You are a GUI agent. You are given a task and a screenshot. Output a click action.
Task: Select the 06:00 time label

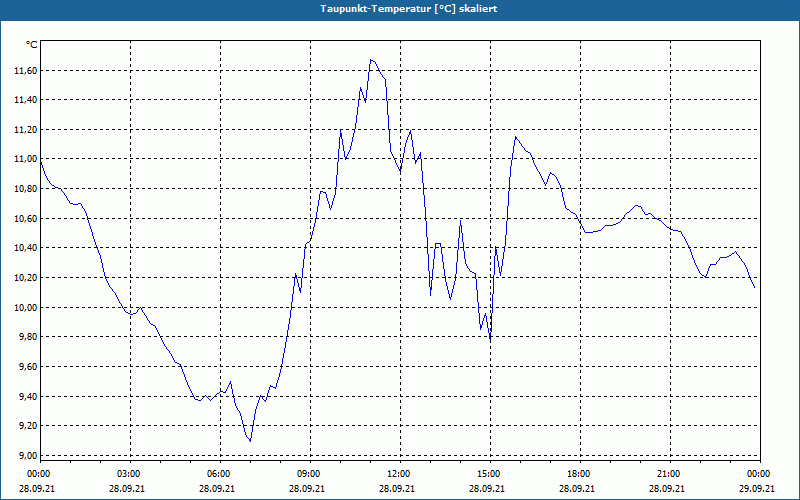[220, 474]
